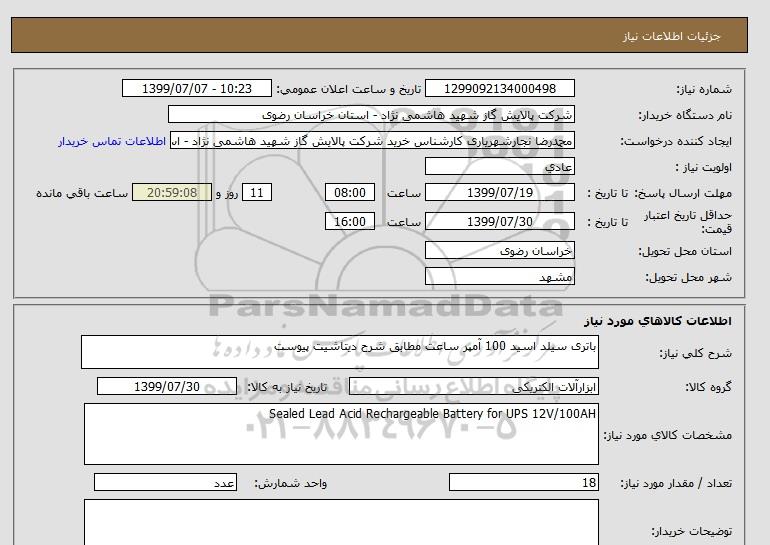The image size is (770, 545).
Task: Select the اولویت نیاز field showing عادی
Action: pos(500,167)
